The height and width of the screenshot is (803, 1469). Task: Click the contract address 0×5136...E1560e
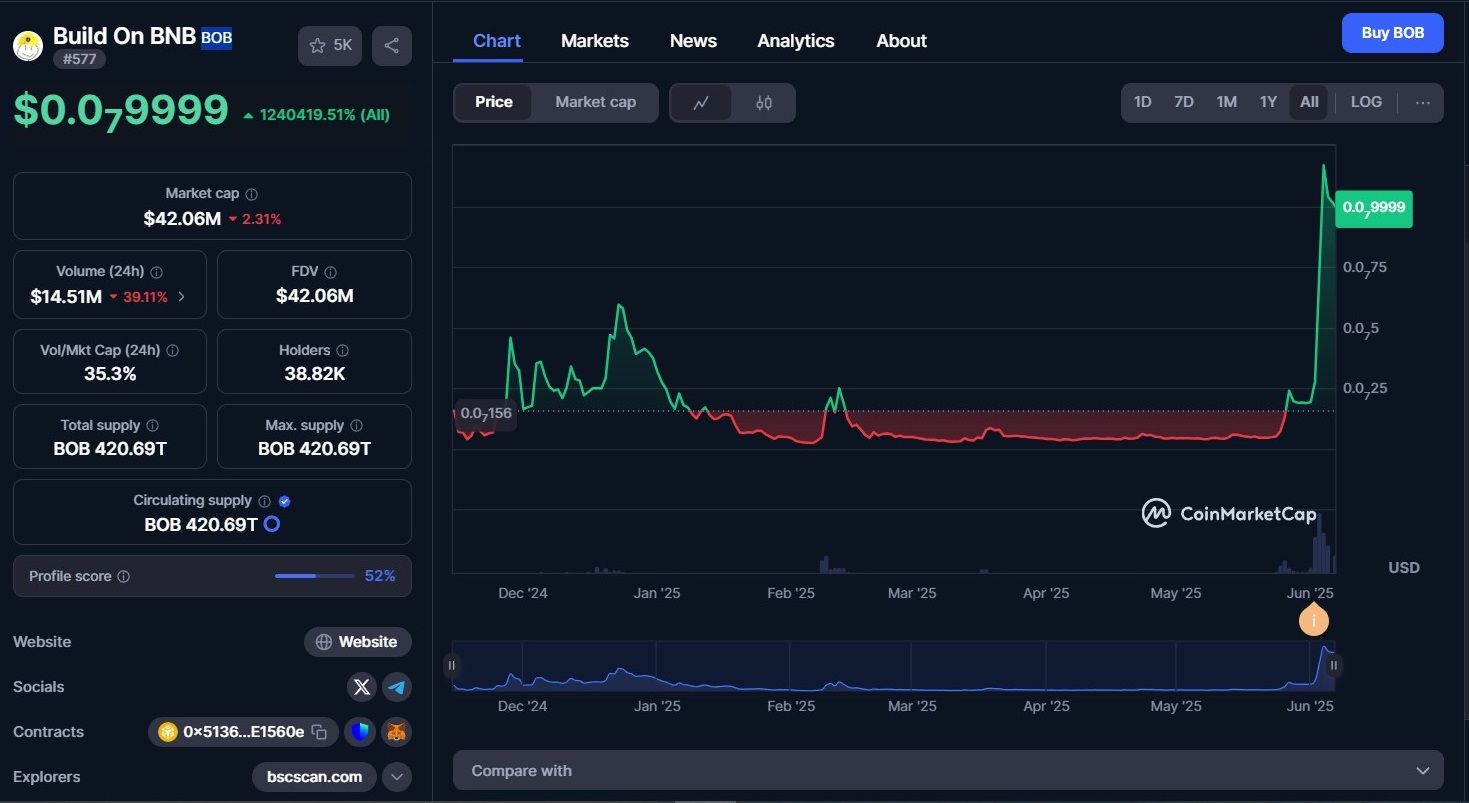tap(243, 732)
